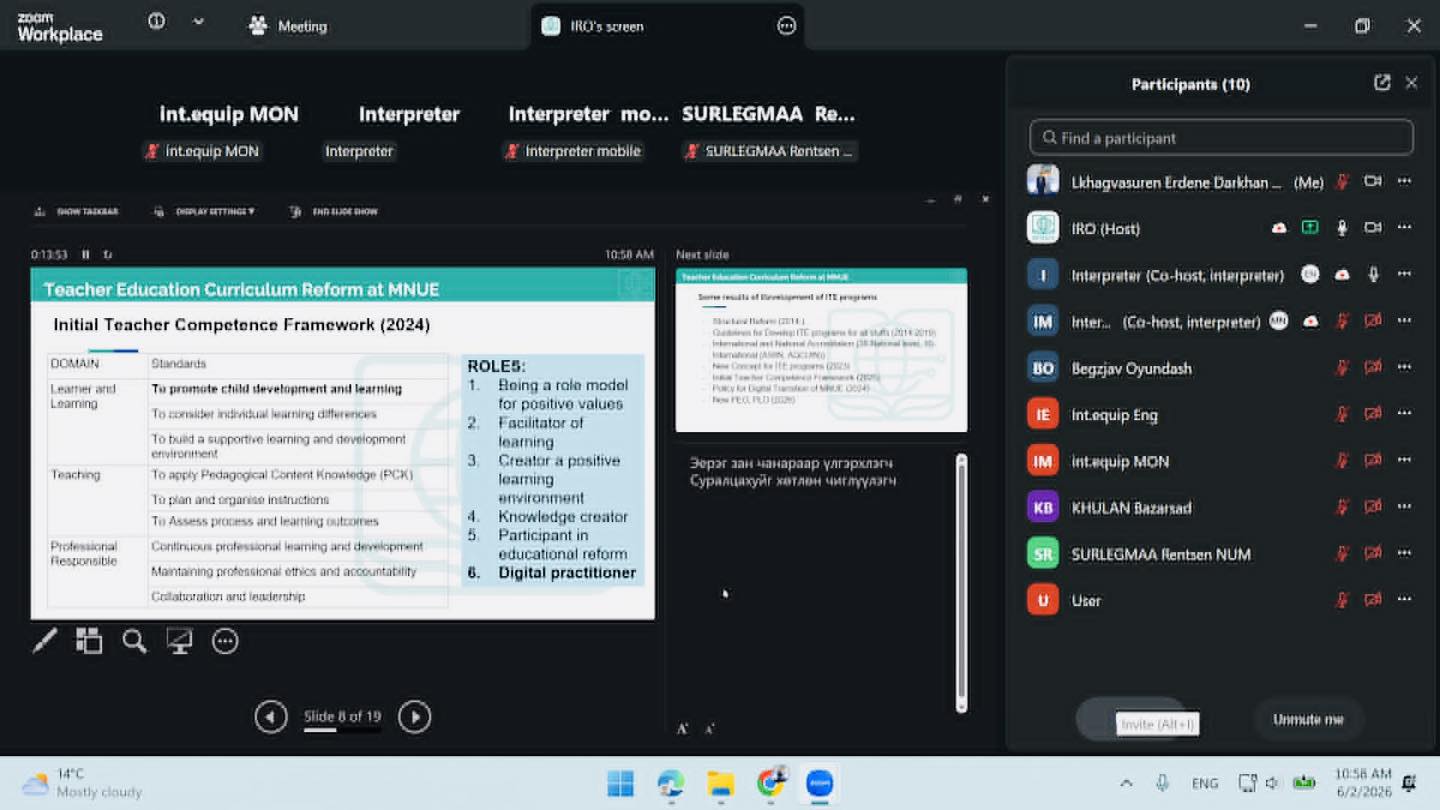Open File Explorer from the taskbar
This screenshot has width=1440, height=810.
tap(720, 783)
